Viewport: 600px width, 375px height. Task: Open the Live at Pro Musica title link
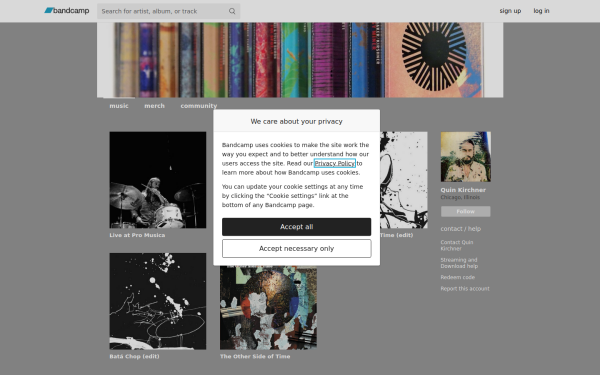[137, 235]
